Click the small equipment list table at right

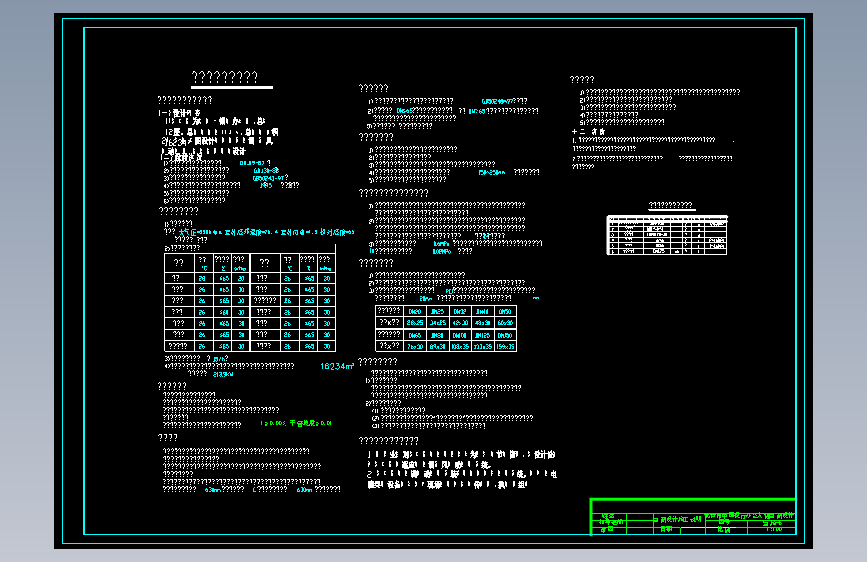pyautogui.click(x=667, y=235)
